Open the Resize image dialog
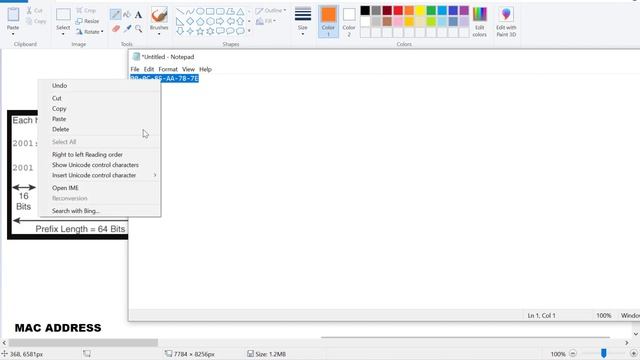This screenshot has width=640, height=360. (x=87, y=21)
